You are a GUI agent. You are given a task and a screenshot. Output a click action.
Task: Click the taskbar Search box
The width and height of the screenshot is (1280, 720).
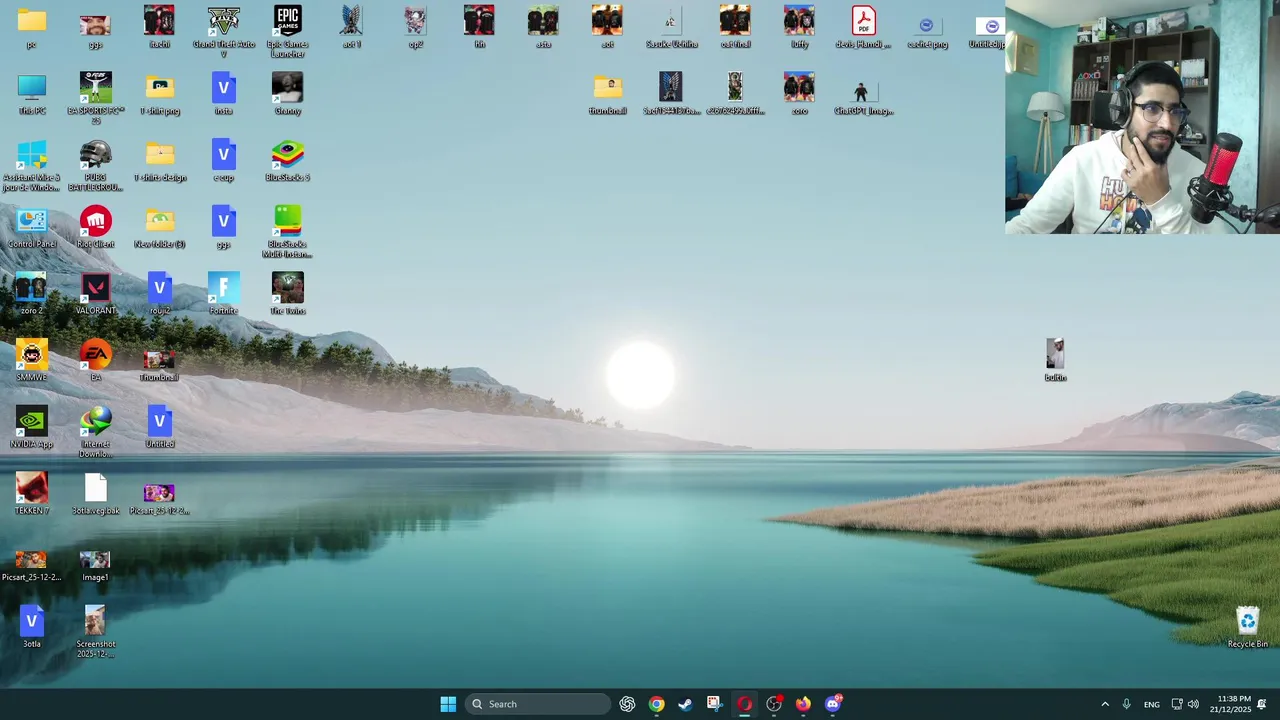click(539, 704)
